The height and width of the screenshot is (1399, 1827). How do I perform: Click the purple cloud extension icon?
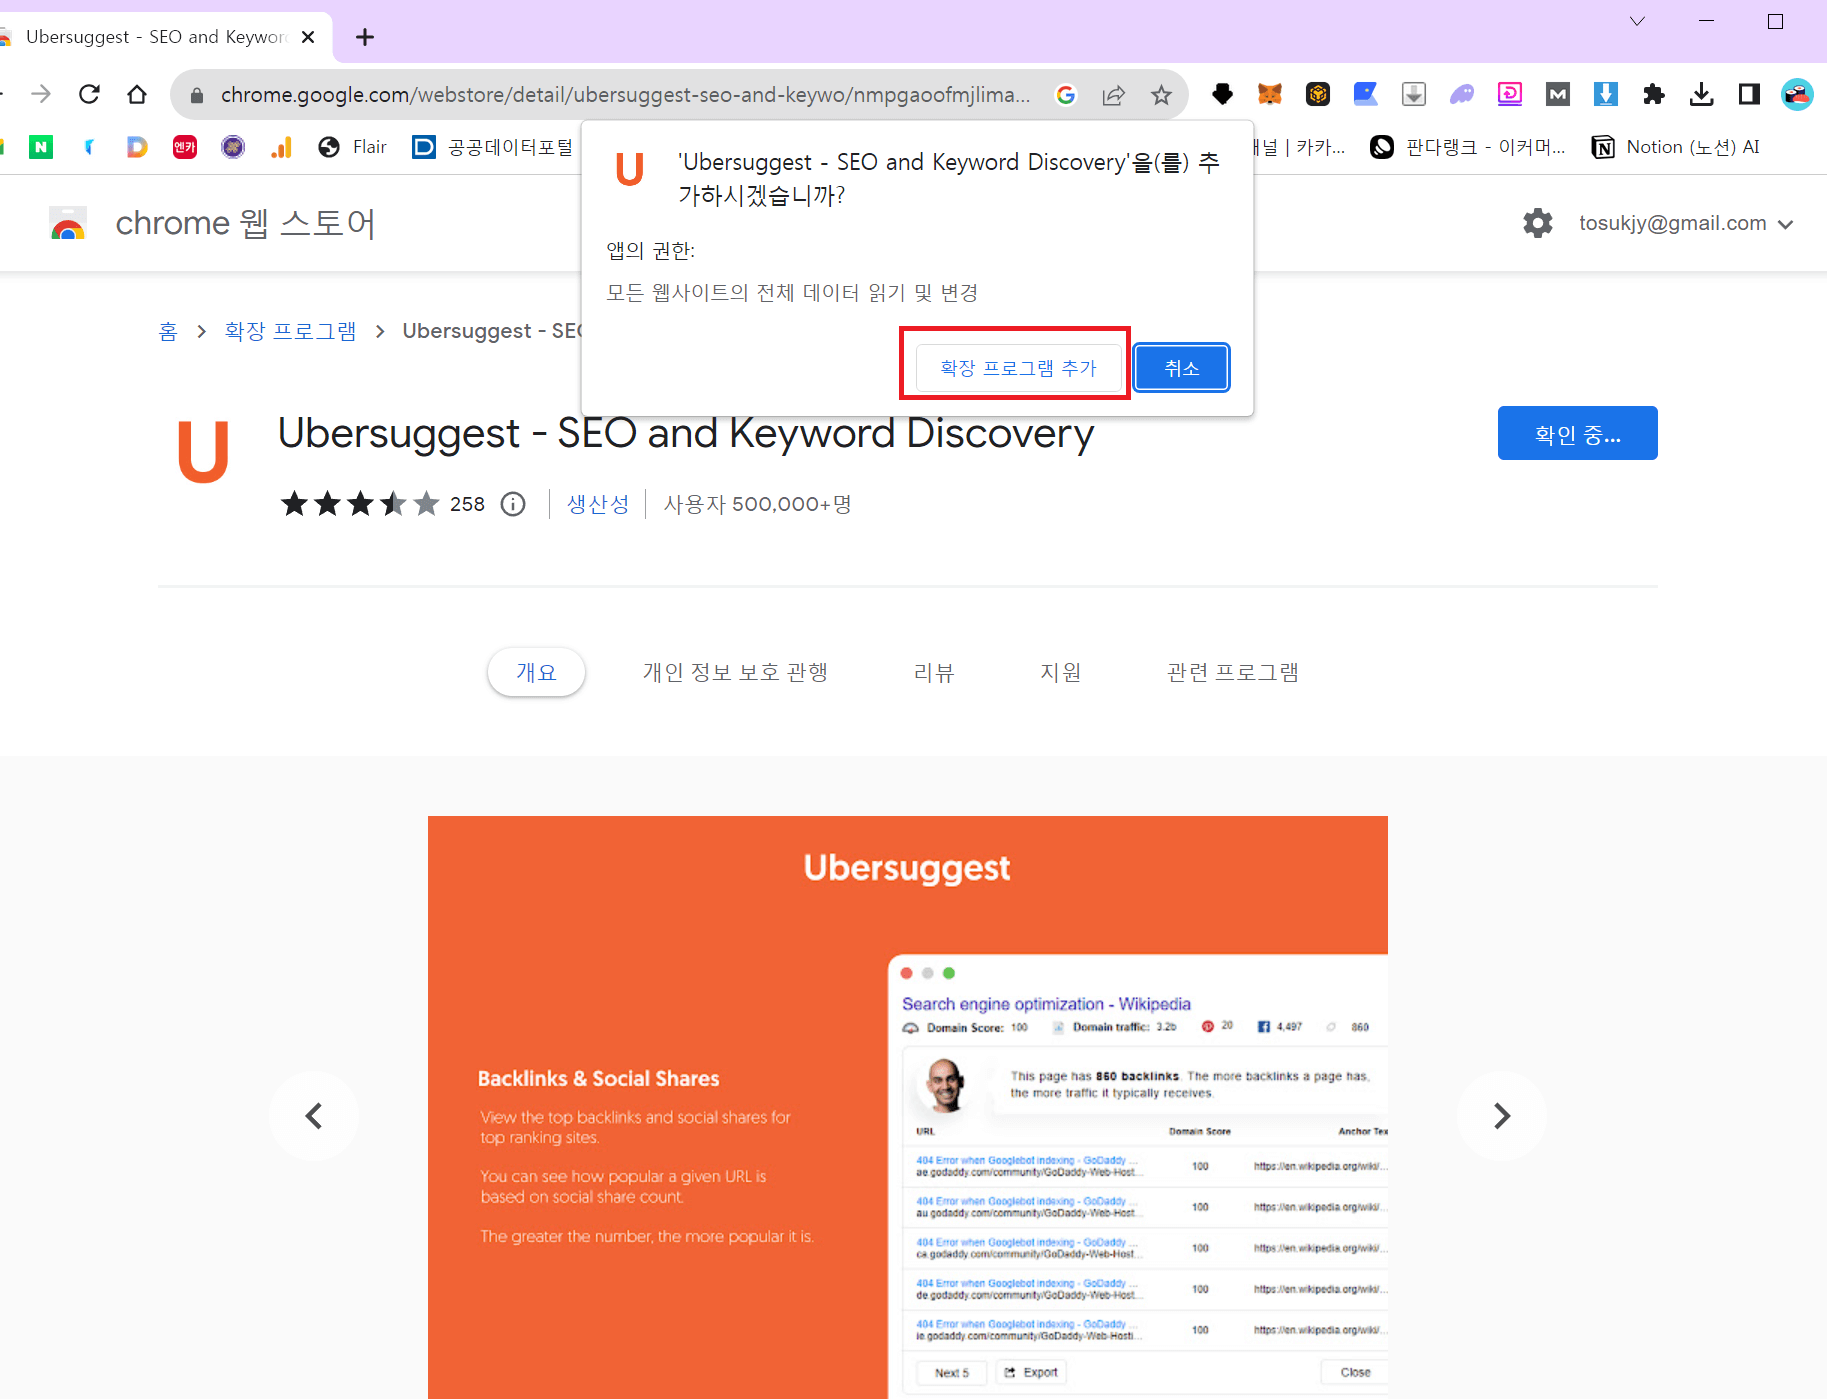(1462, 94)
